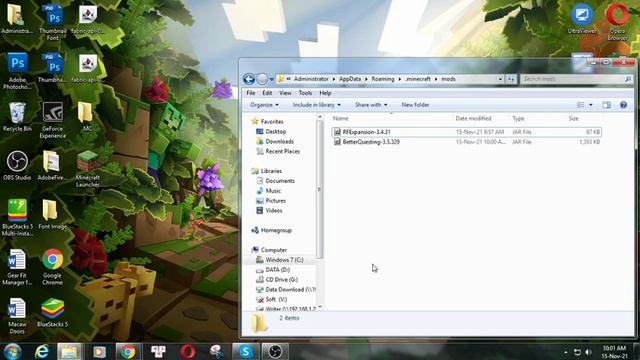640x360 pixels.
Task: Open Internet Explorer on taskbar
Action: (x=42, y=351)
